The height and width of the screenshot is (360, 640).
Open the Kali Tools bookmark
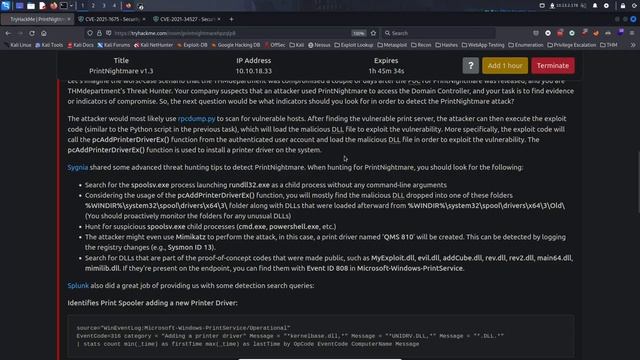coord(49,45)
